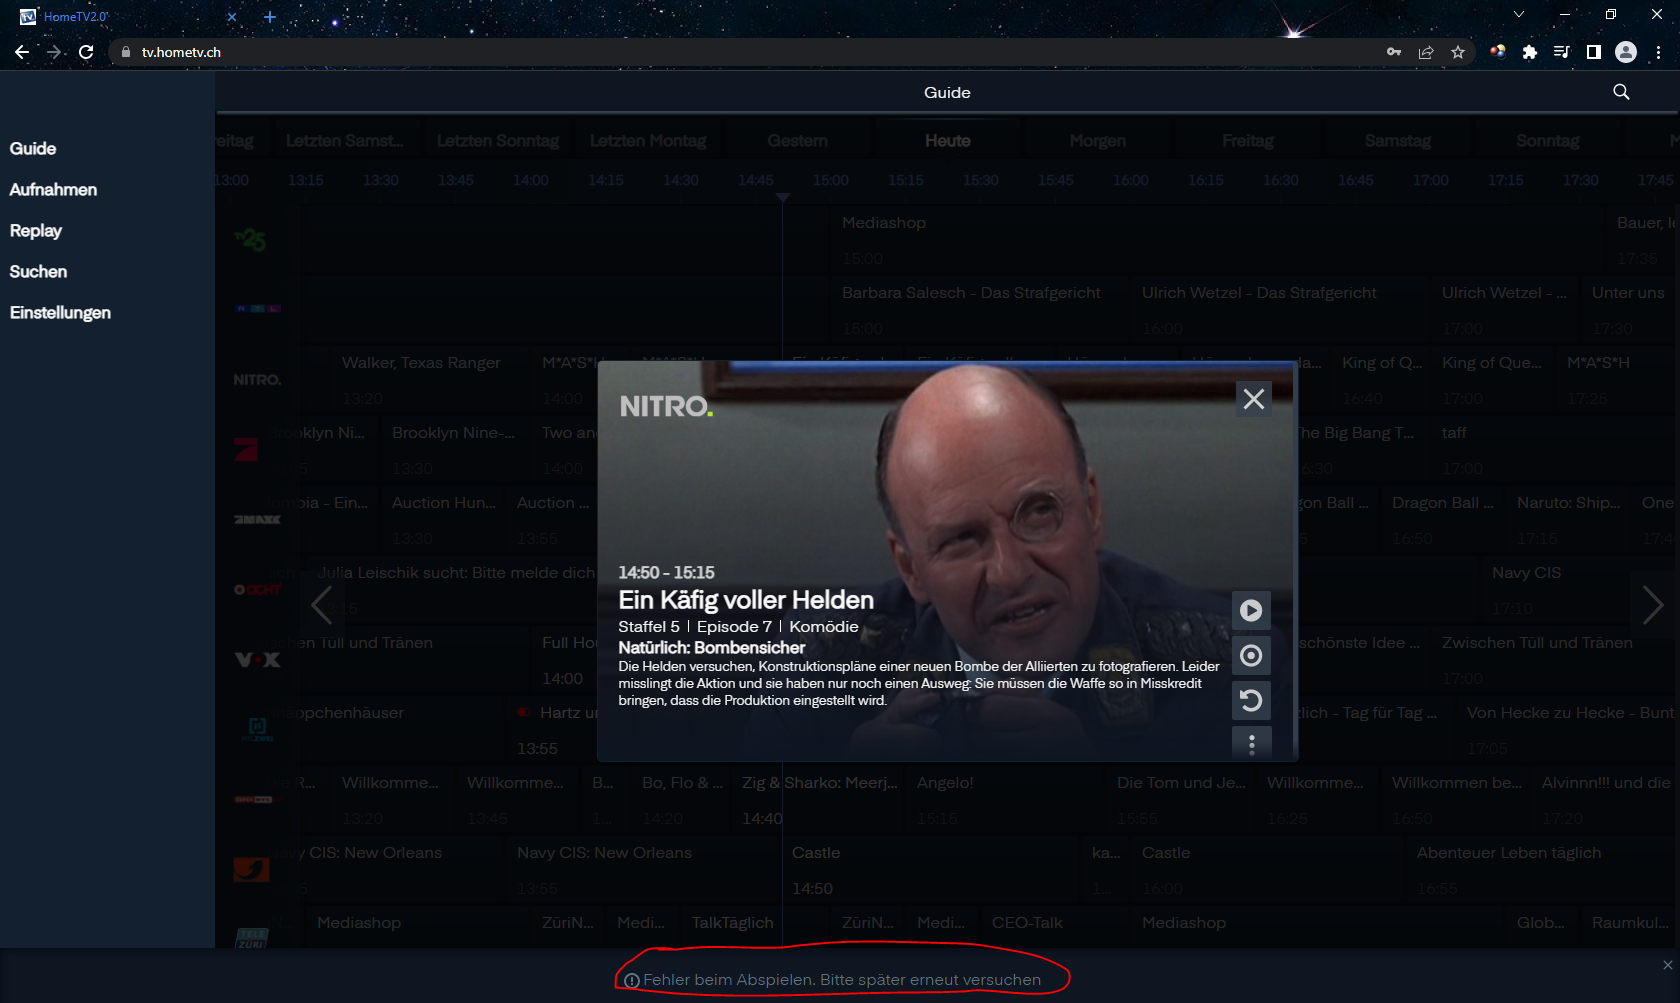
Task: Open Einstellungen in the sidebar
Action: click(60, 312)
